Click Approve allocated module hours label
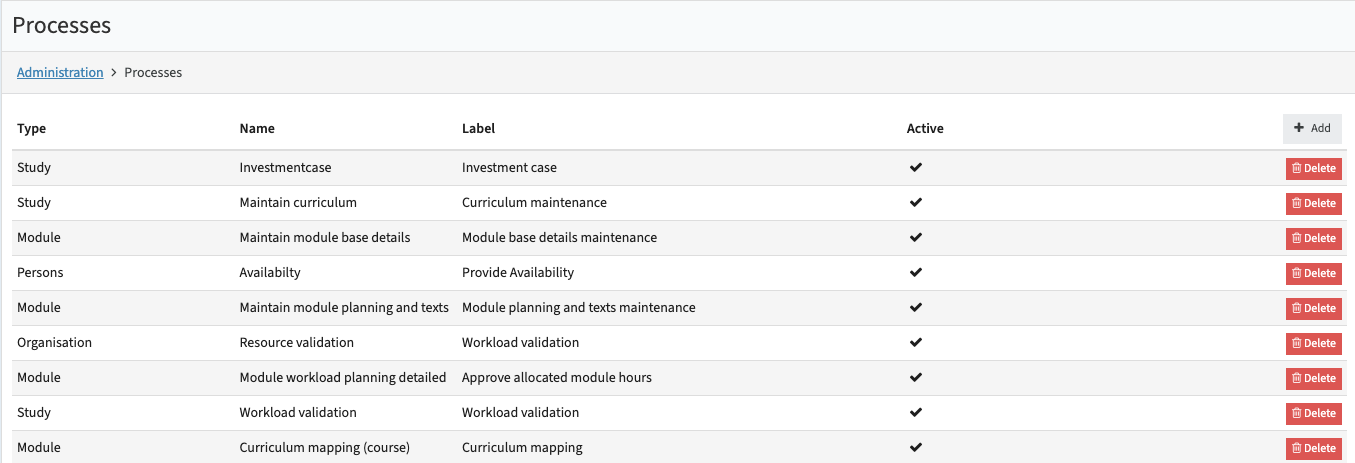Viewport: 1355px width, 463px height. [x=557, y=377]
